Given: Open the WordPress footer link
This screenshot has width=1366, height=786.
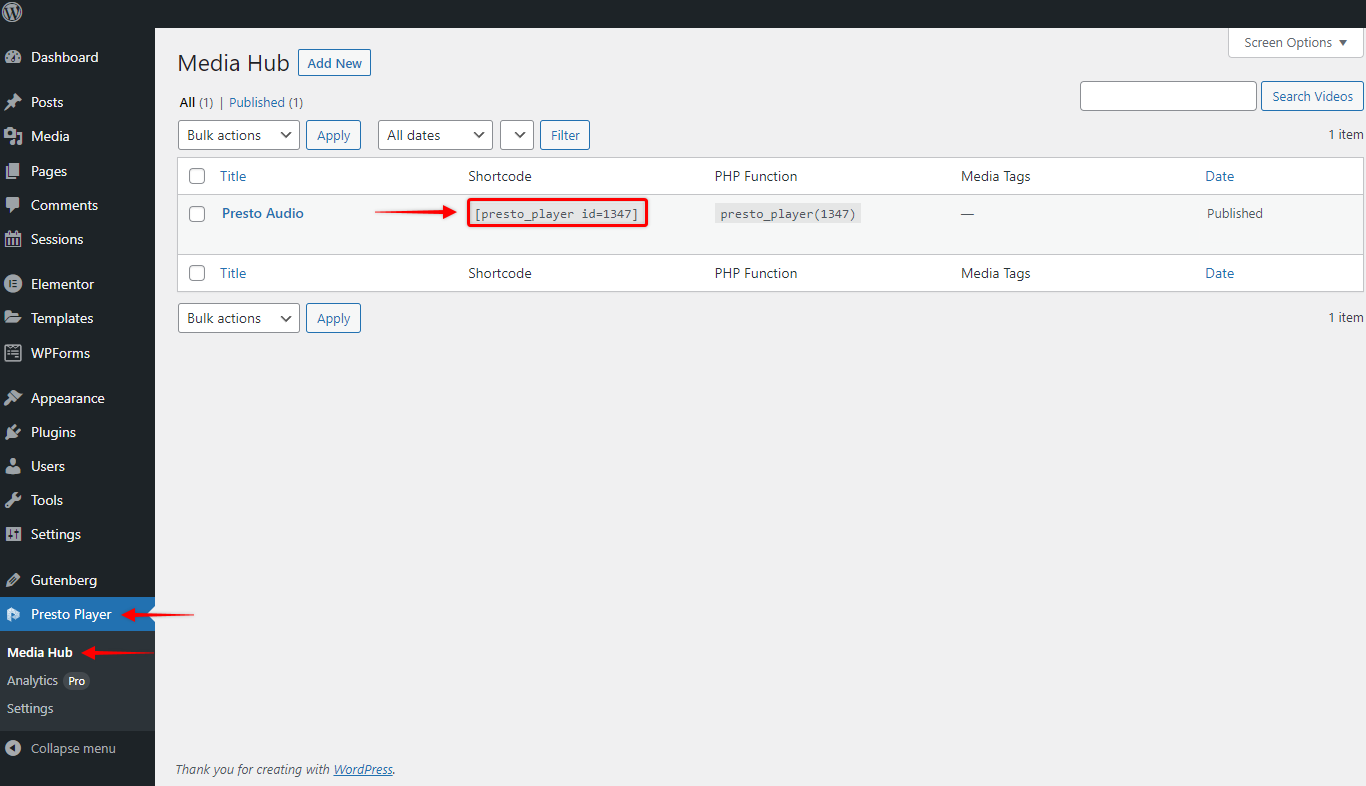Looking at the screenshot, I should pos(363,769).
